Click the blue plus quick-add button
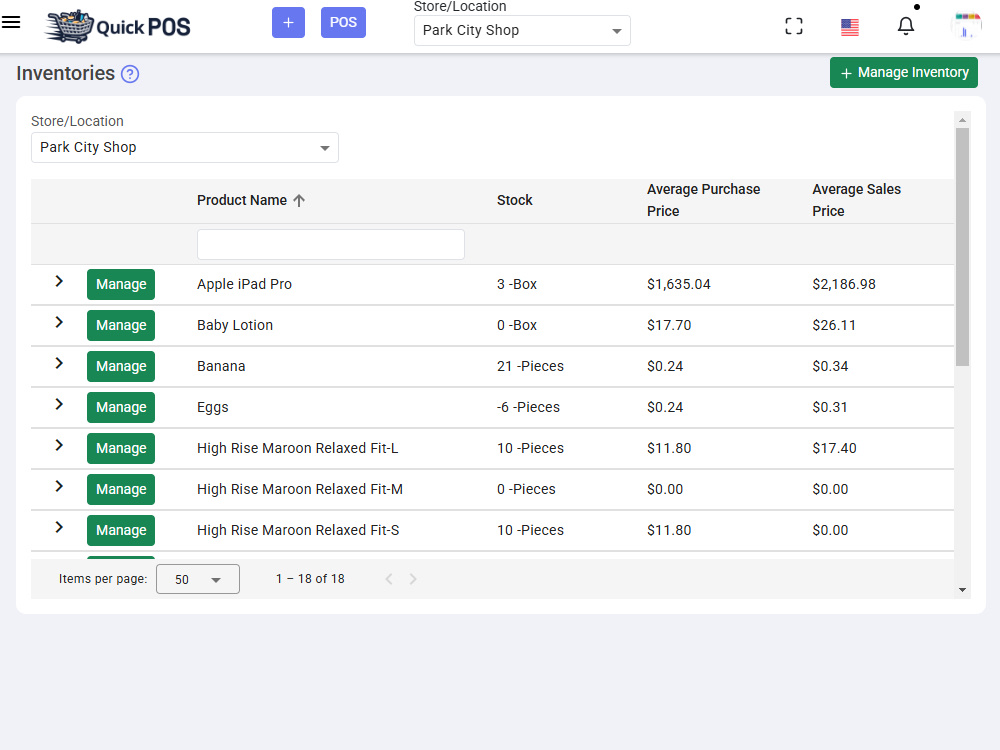 [x=288, y=22]
